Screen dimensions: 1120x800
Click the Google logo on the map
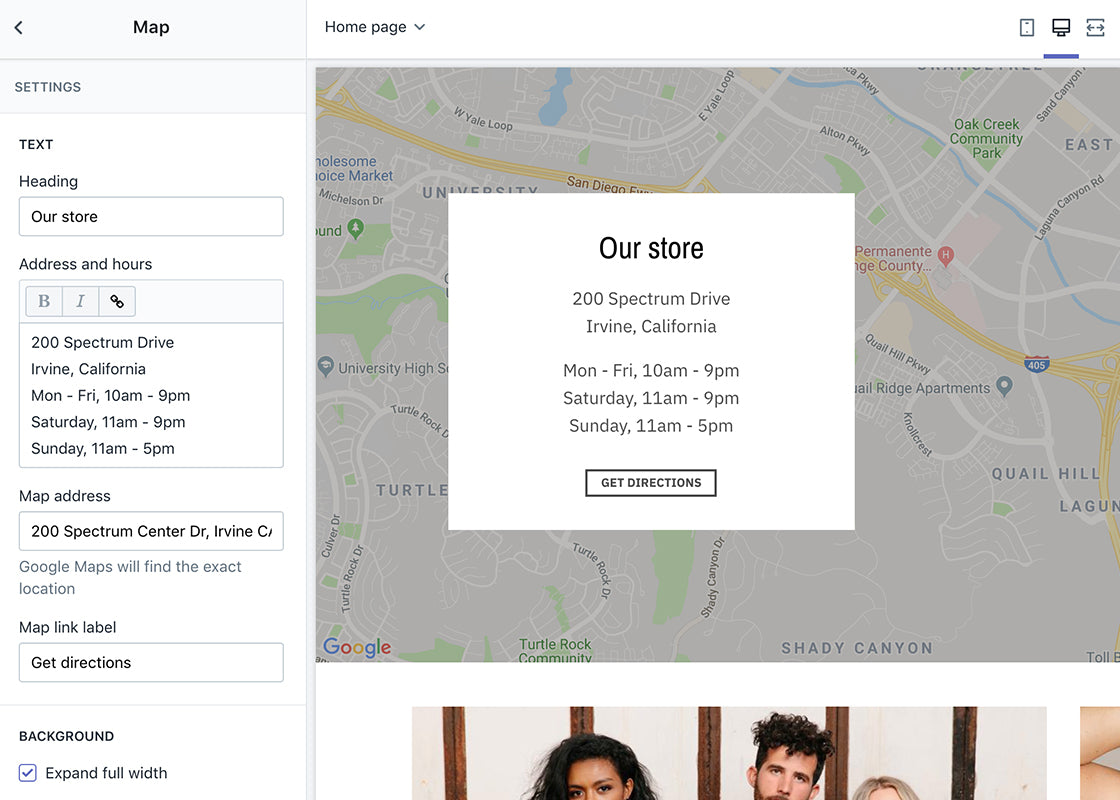click(357, 647)
